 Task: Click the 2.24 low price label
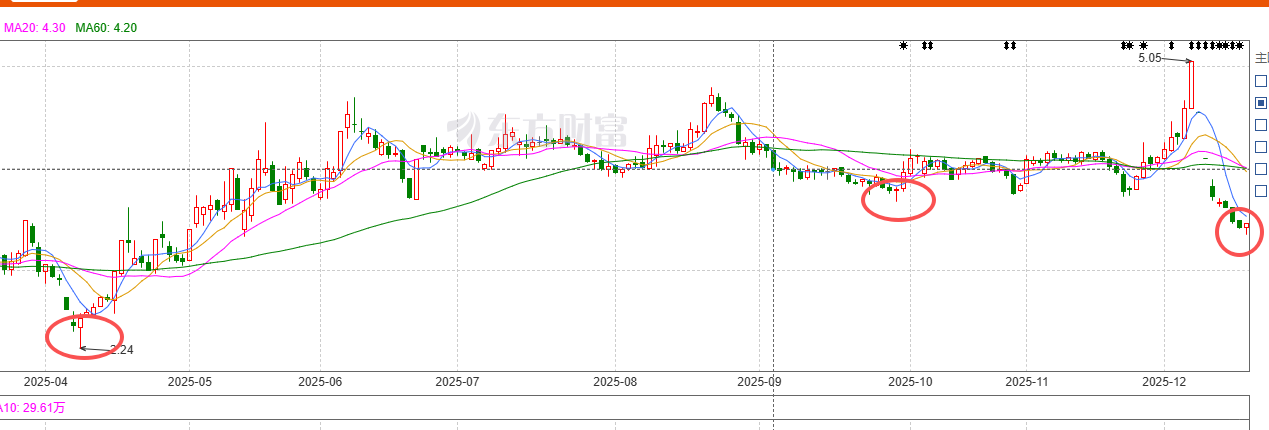pos(121,350)
